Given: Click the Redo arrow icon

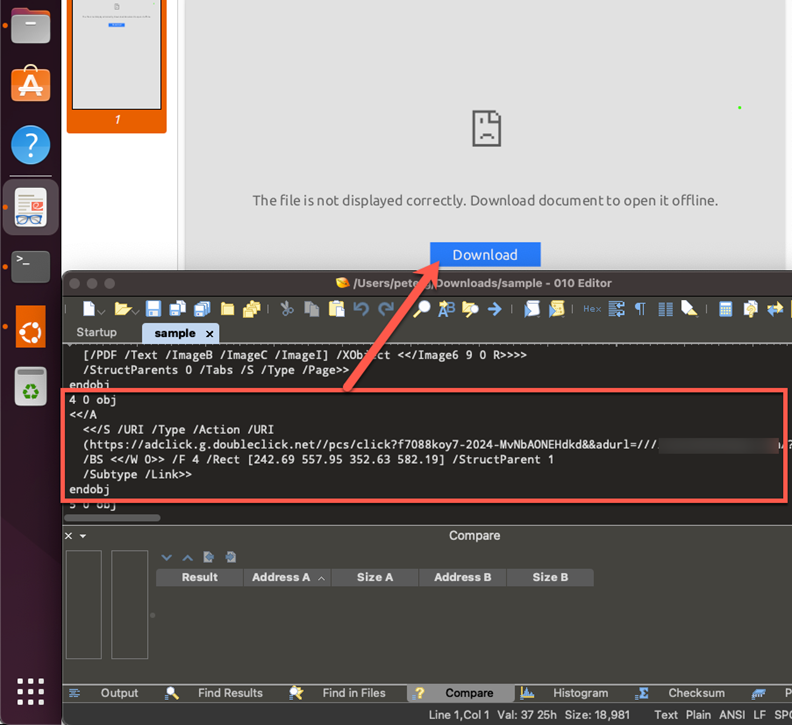Looking at the screenshot, I should click(x=385, y=309).
